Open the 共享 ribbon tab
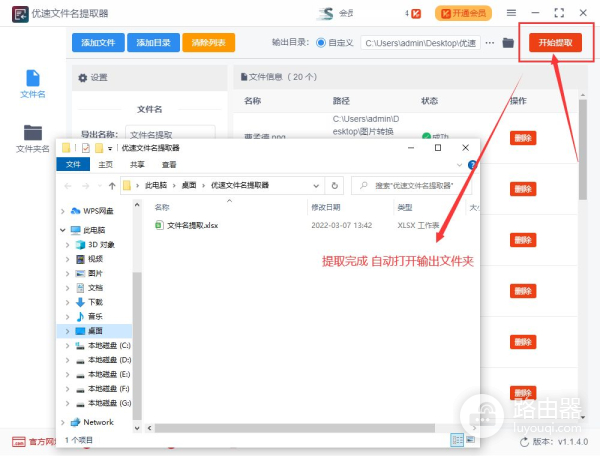Image resolution: width=600 pixels, height=456 pixels. point(137,164)
